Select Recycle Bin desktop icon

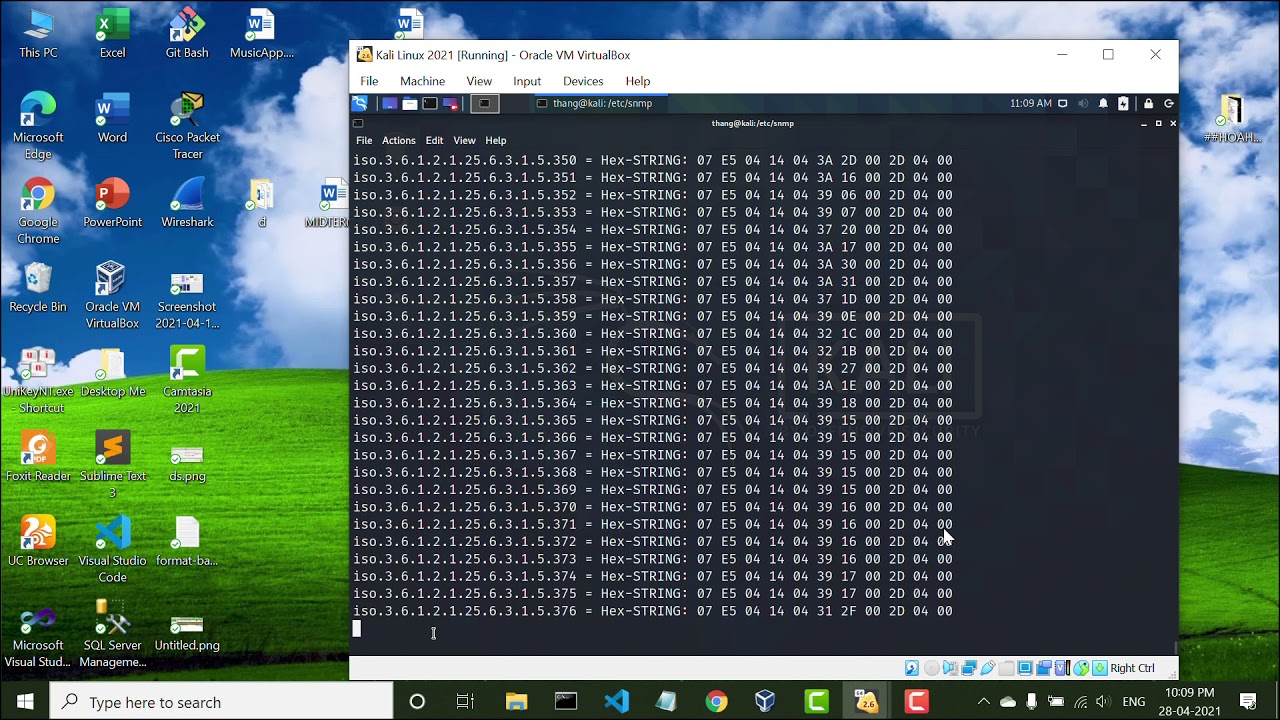click(38, 288)
